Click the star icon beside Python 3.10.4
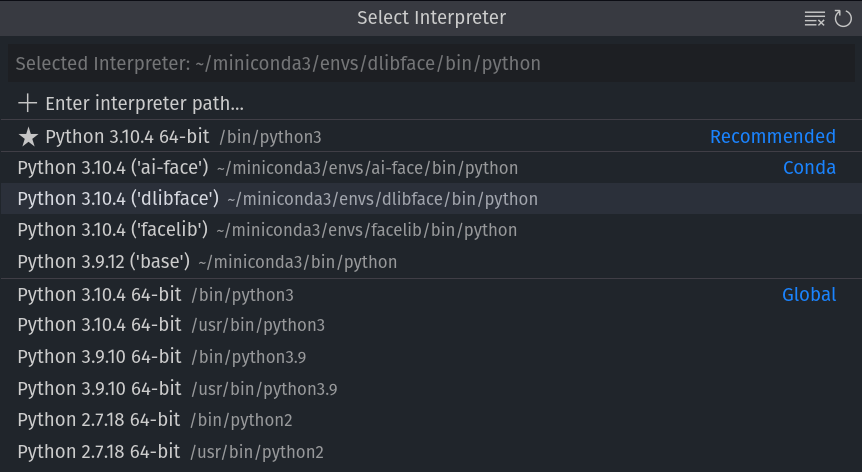This screenshot has width=862, height=472. [x=28, y=136]
